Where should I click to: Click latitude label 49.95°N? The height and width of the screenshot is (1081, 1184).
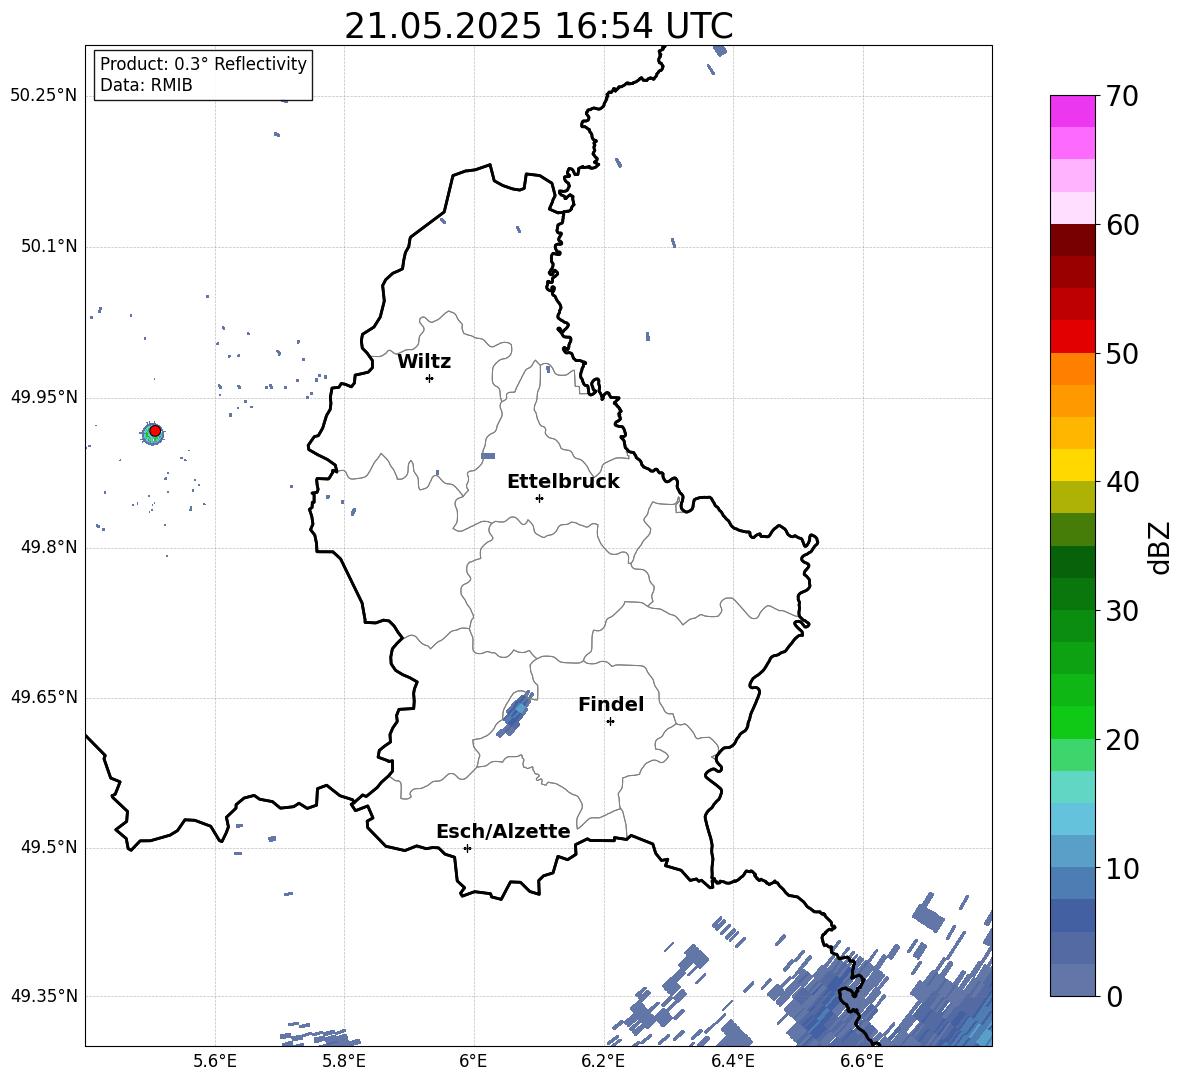click(44, 397)
